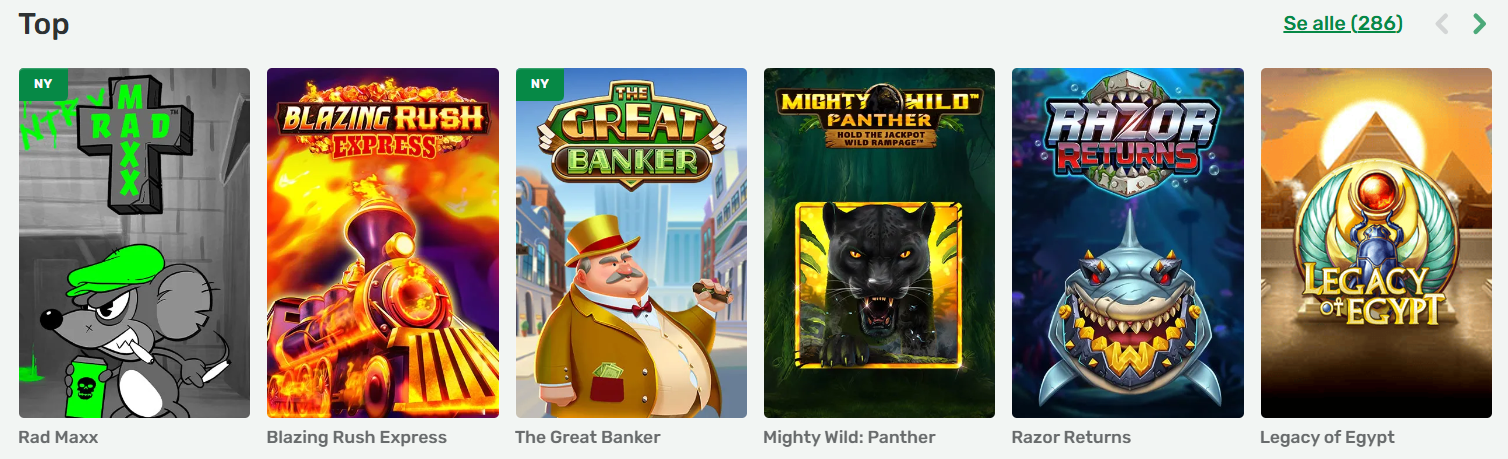
Task: Click the next carousel arrow
Action: pyautogui.click(x=1479, y=24)
